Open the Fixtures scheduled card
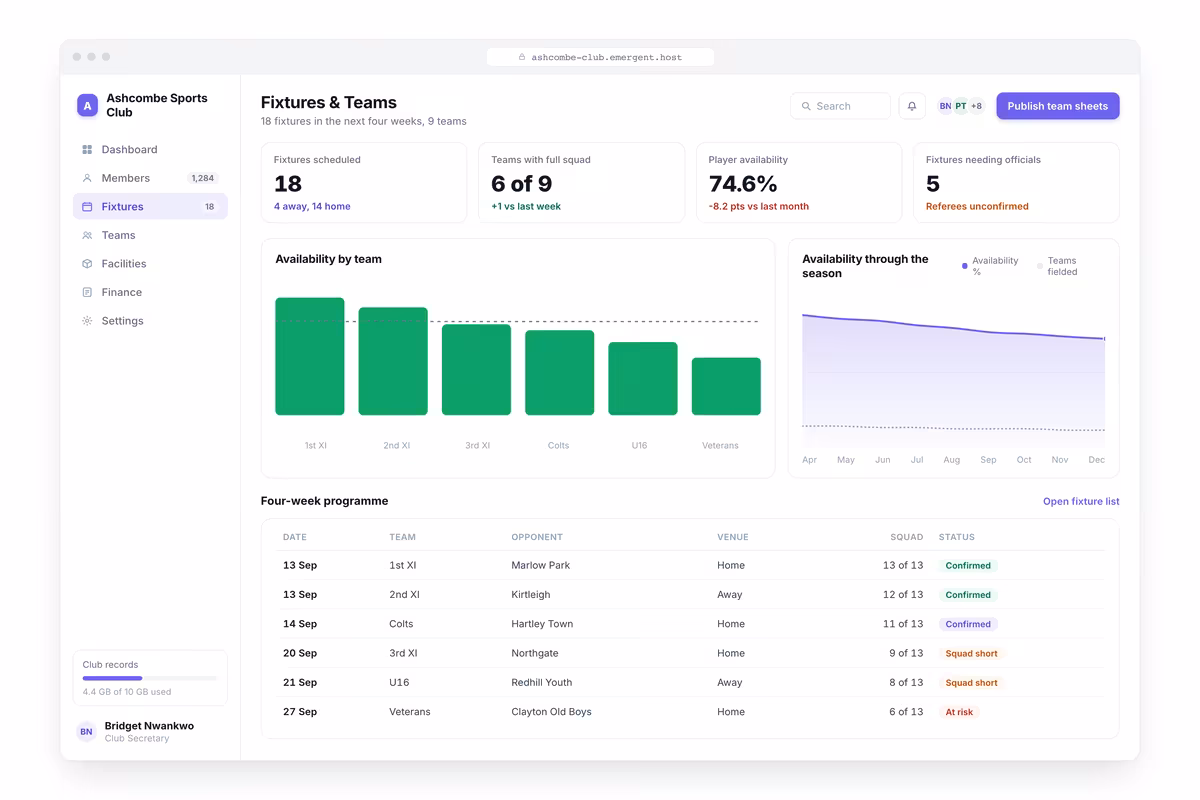The height and width of the screenshot is (800, 1200). [364, 182]
